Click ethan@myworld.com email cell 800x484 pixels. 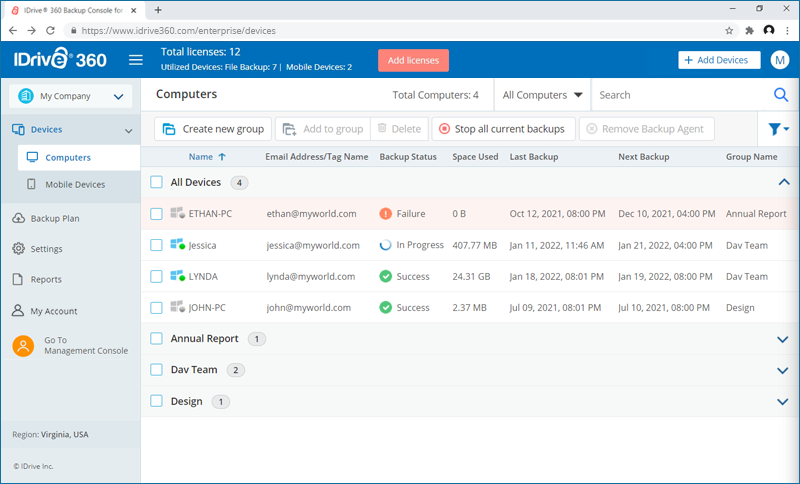311,214
